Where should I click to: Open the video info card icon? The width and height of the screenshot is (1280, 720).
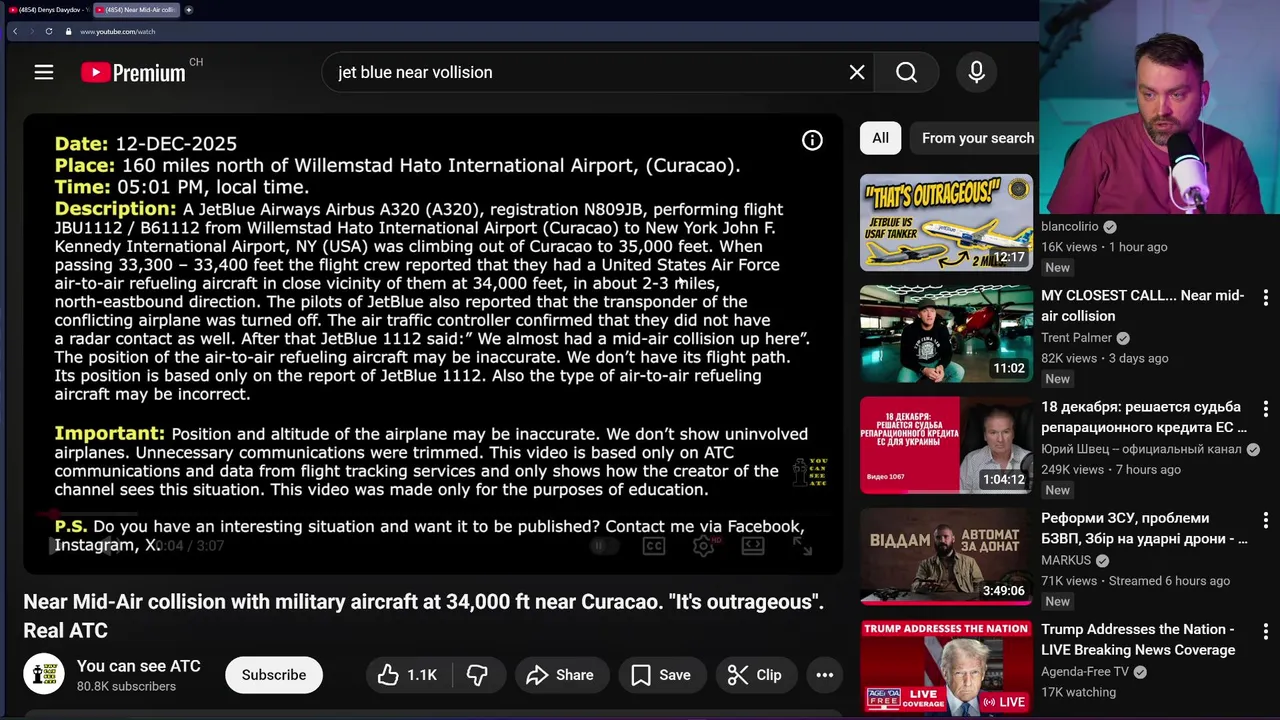click(812, 141)
